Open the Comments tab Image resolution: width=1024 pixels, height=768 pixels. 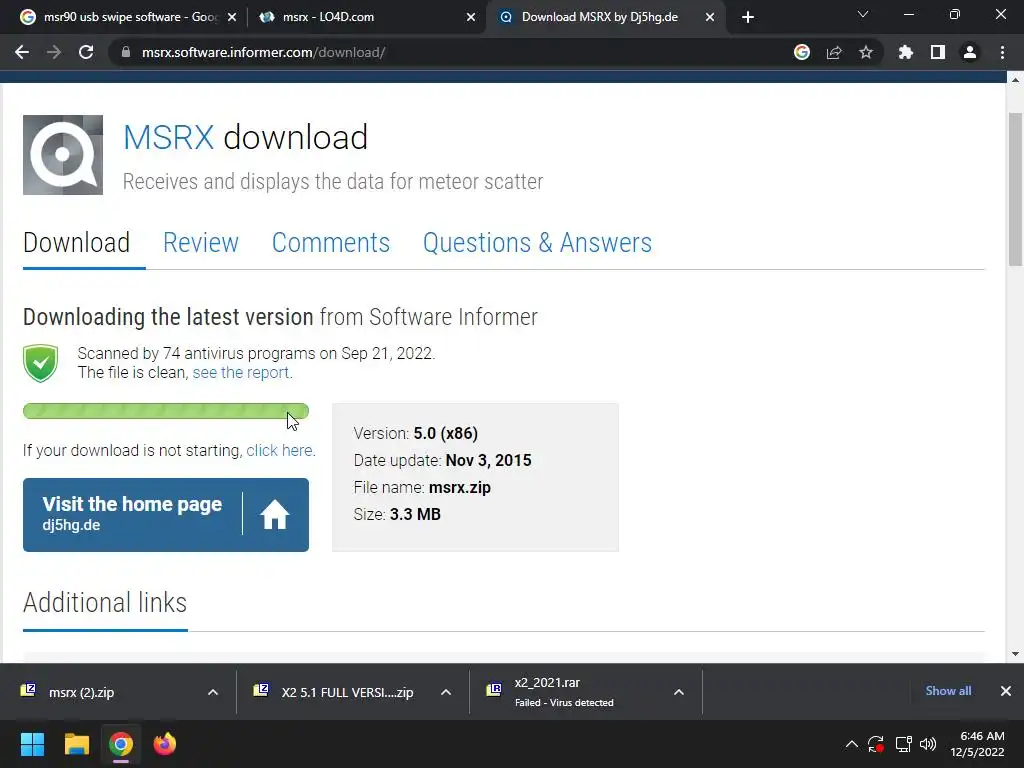[x=331, y=243]
